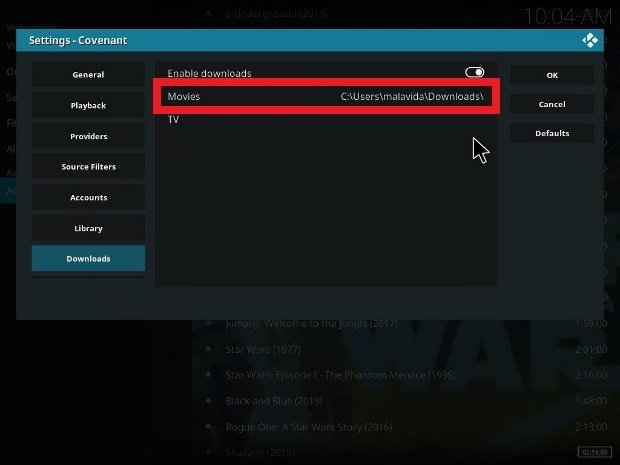
Task: Click the Kodi logo in the dialog header
Action: click(590, 40)
